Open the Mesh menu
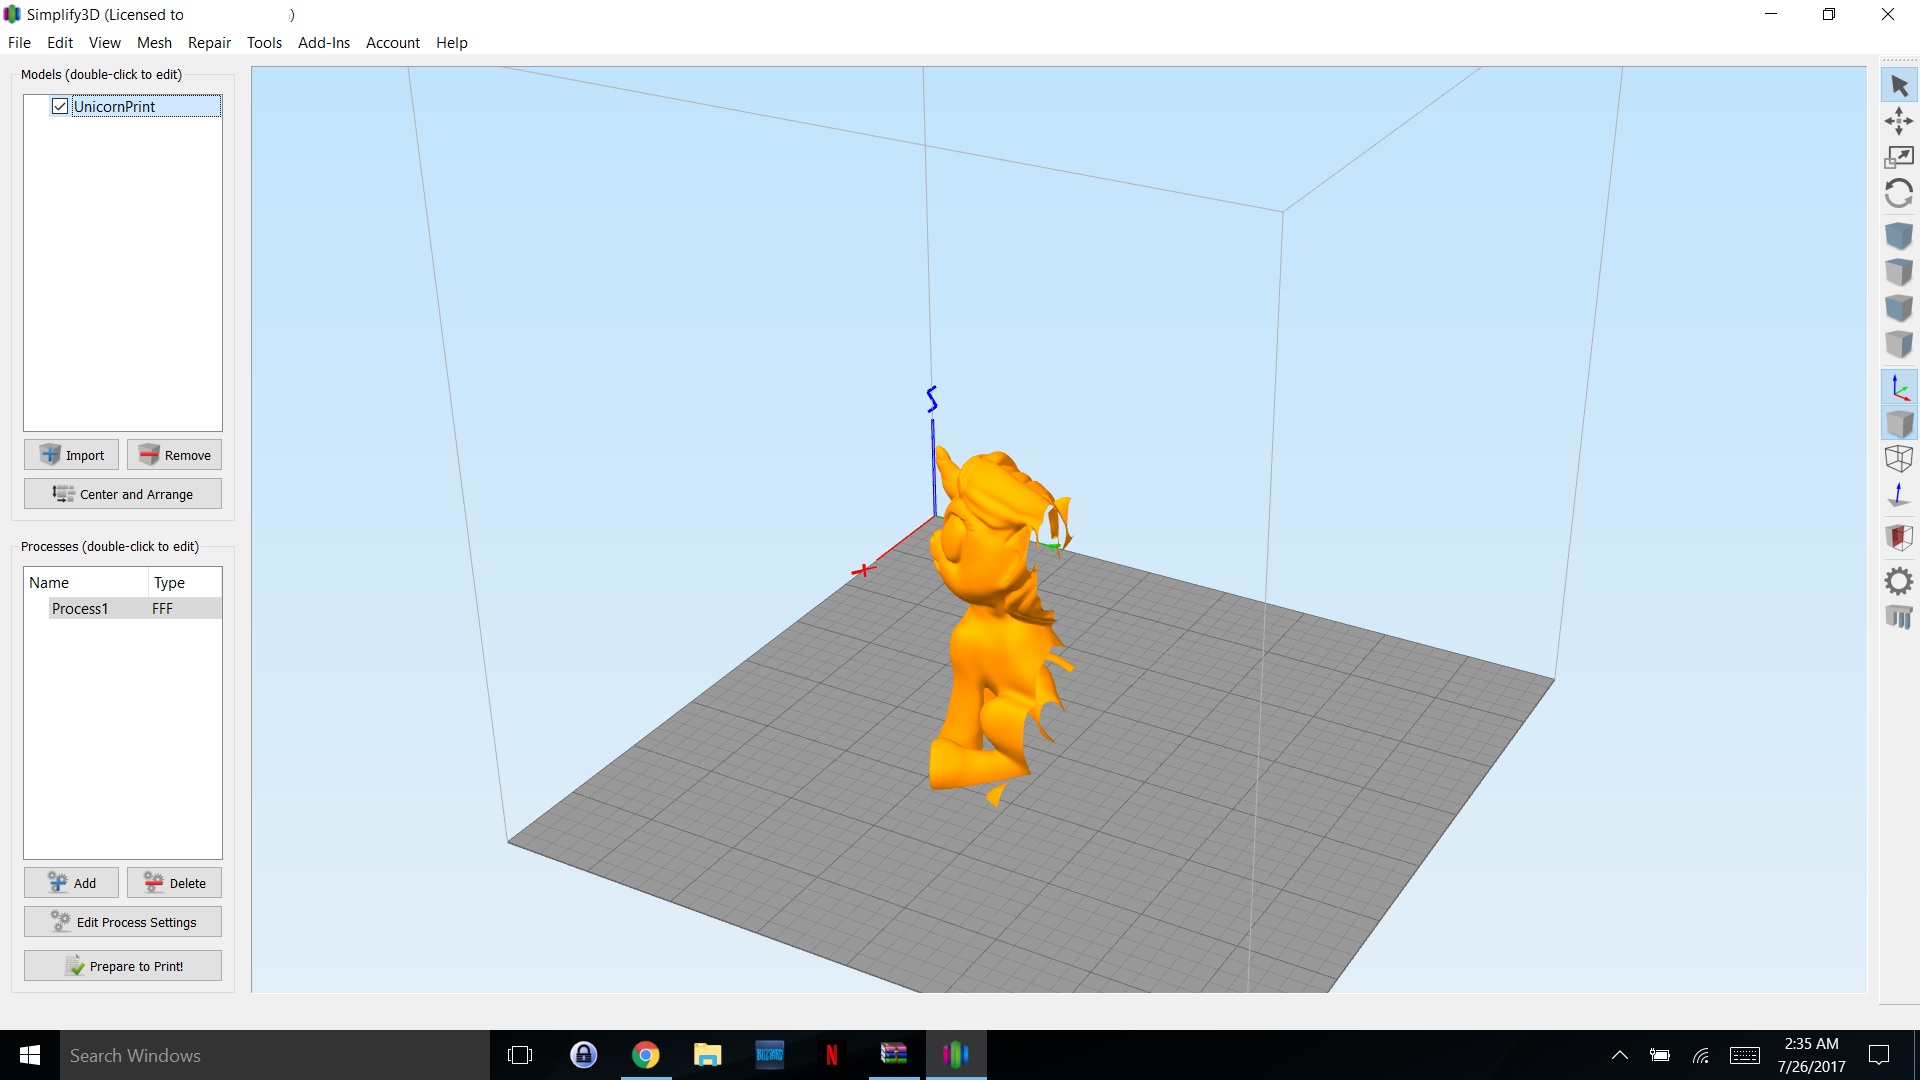 tap(154, 42)
